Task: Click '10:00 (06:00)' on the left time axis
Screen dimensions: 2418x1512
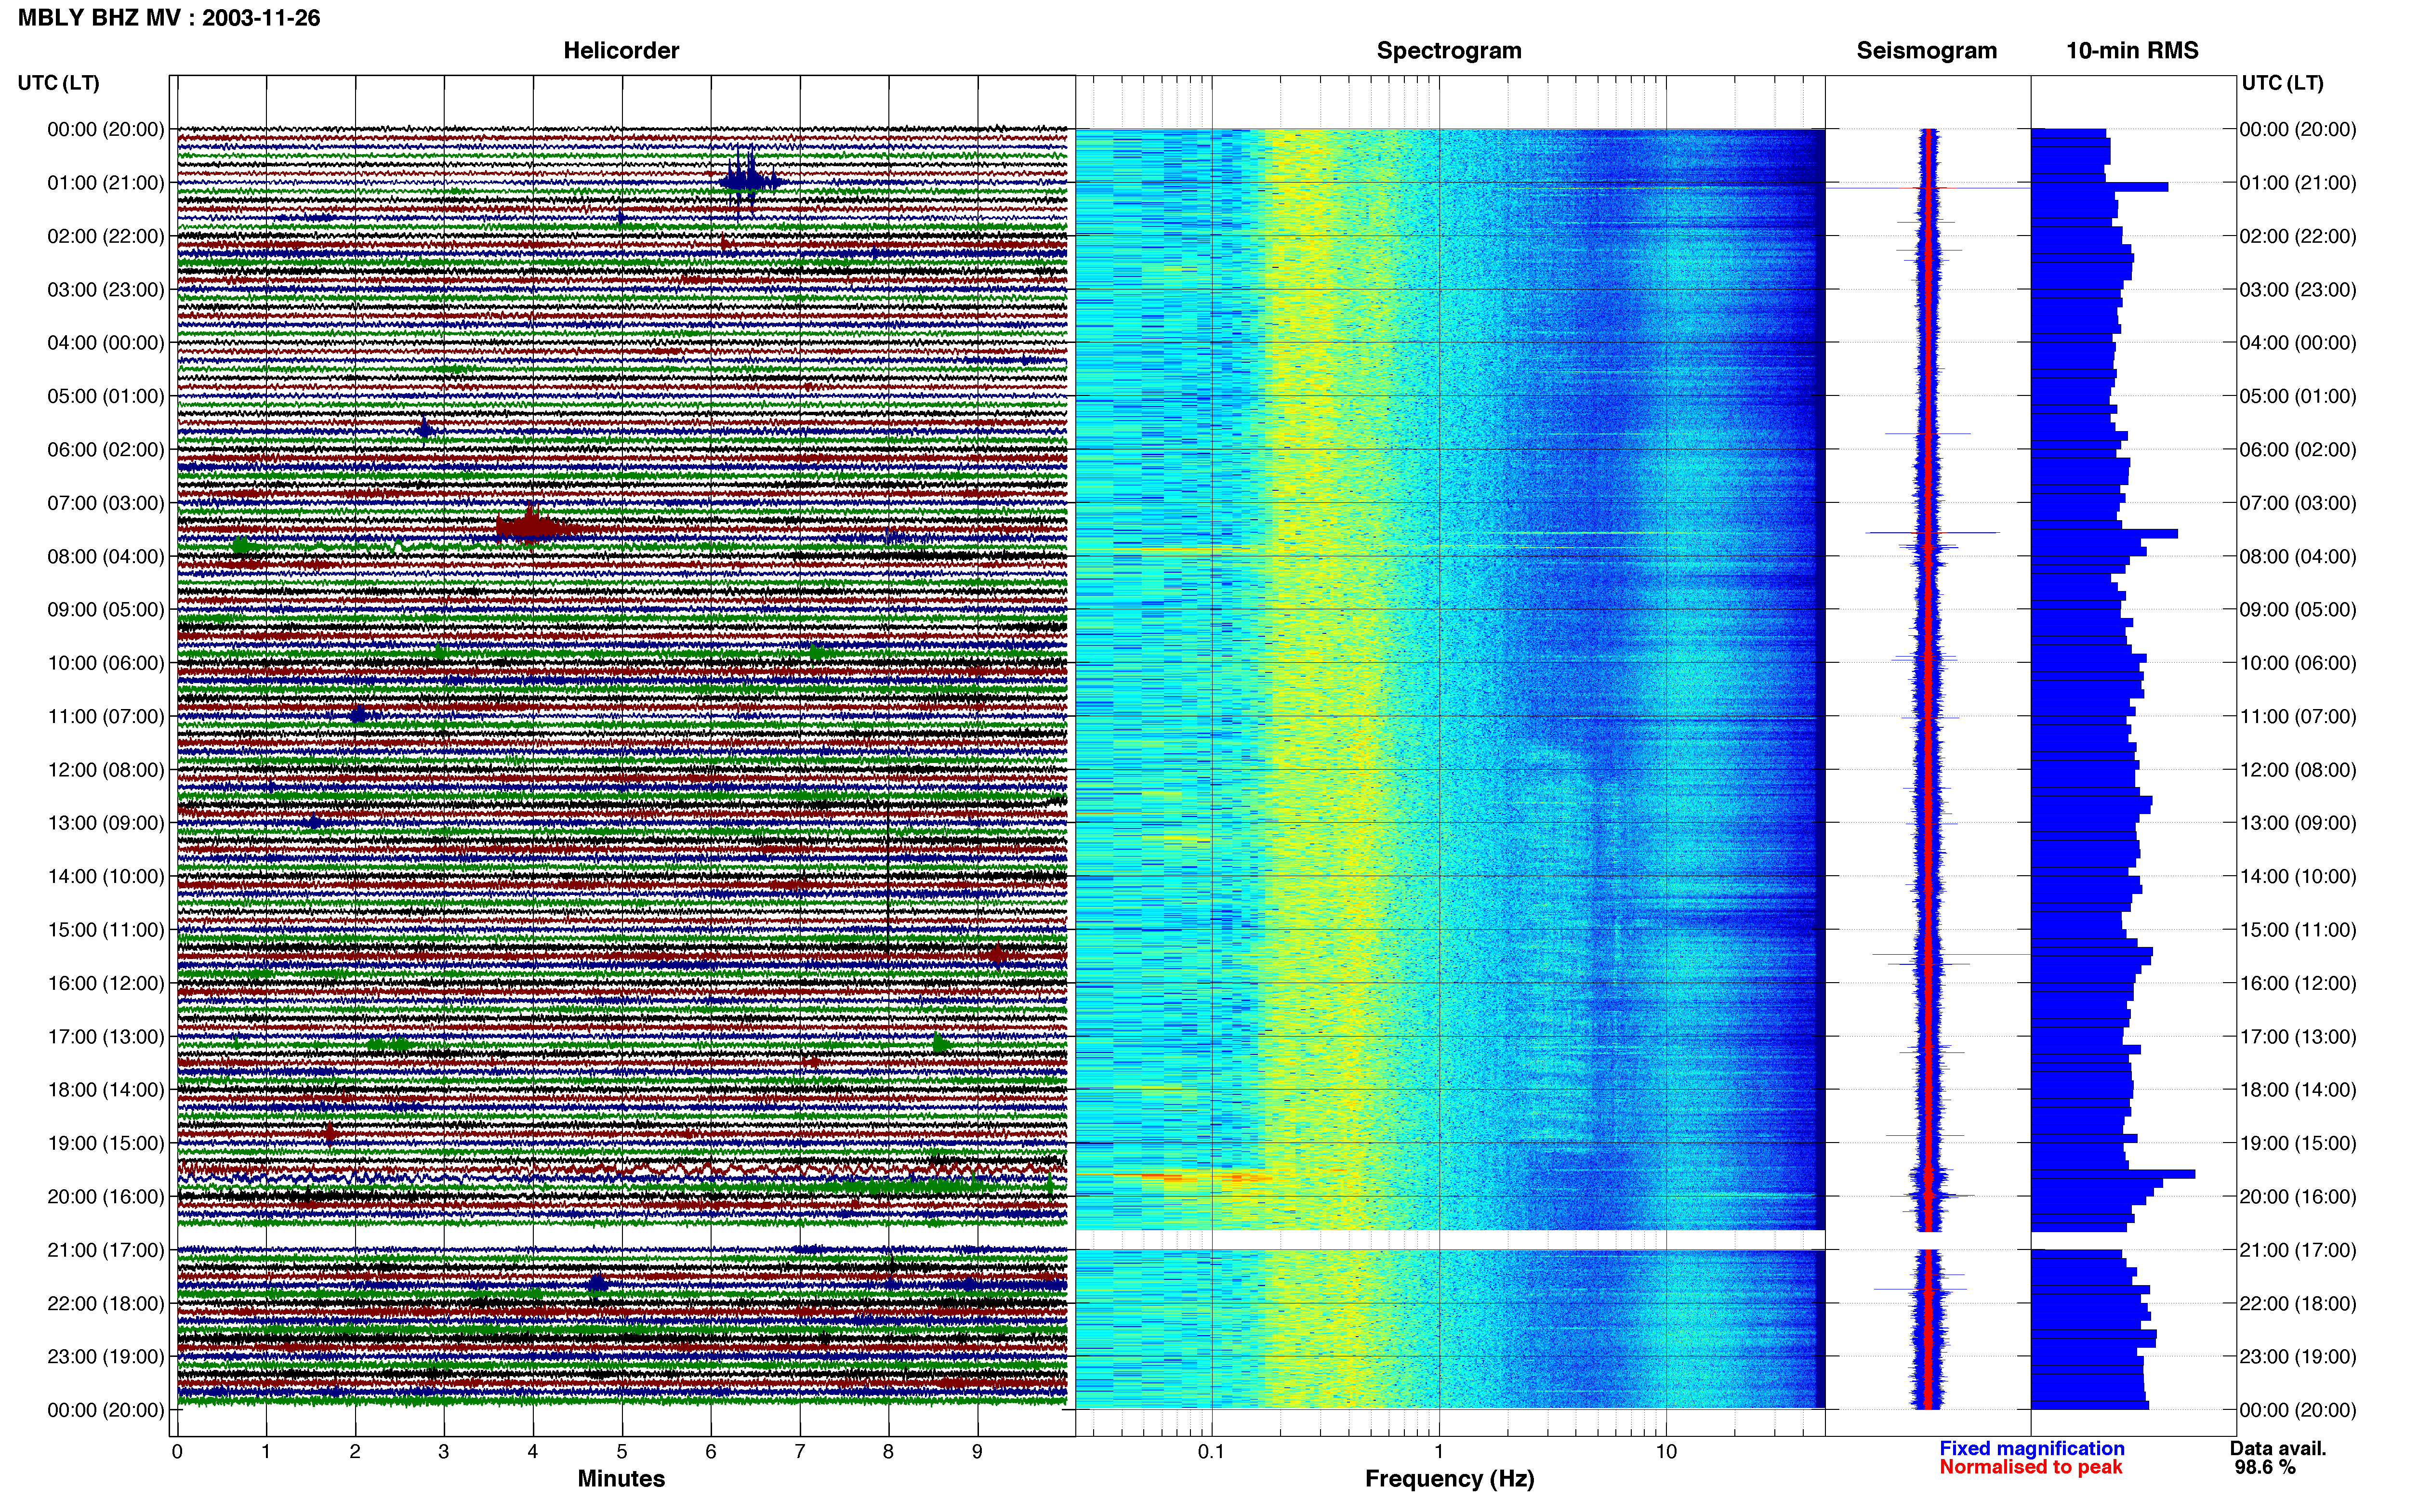Action: click(x=106, y=663)
